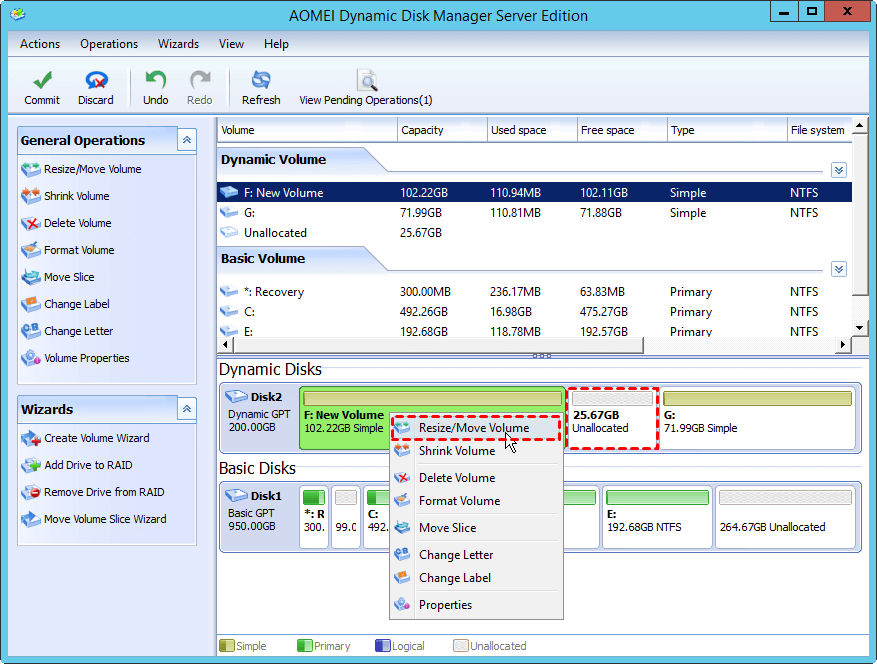Screen dimensions: 877x664
Task: Select the Unallocated 25.67GB list row
Action: [534, 233]
